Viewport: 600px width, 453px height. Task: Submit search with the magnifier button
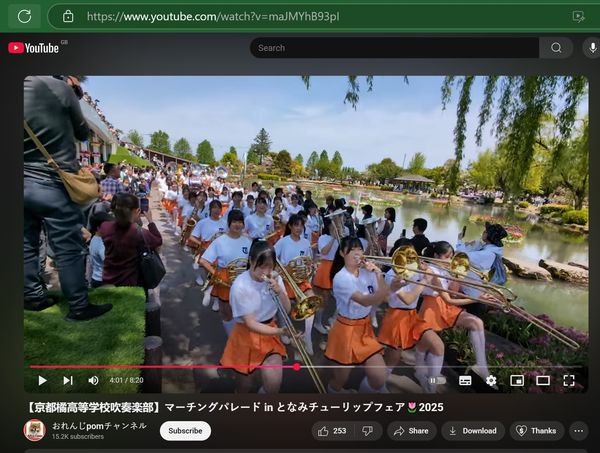pyautogui.click(x=556, y=48)
